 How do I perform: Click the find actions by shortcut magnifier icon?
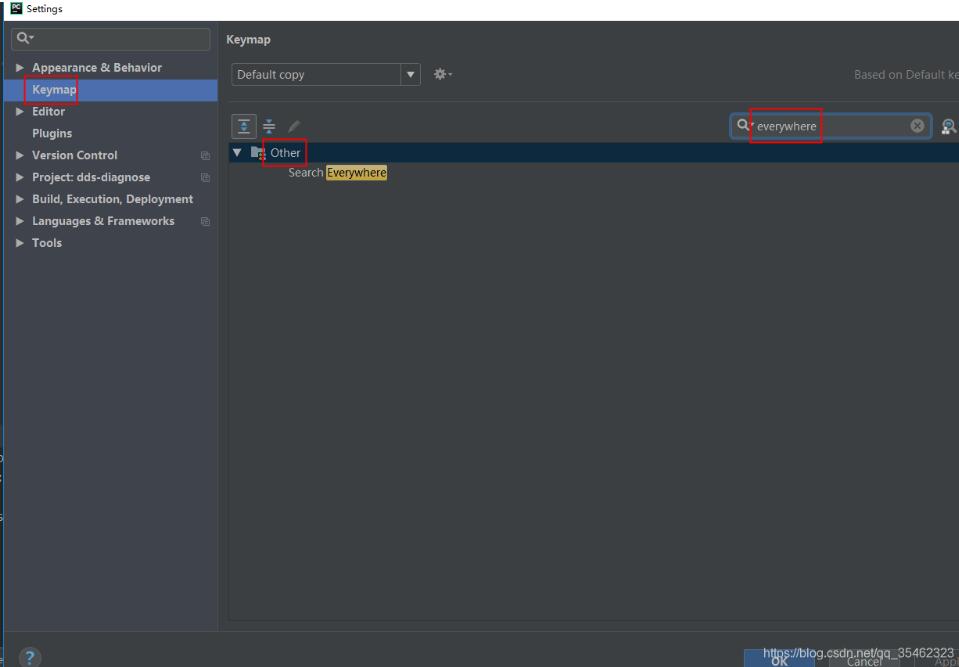coord(950,126)
